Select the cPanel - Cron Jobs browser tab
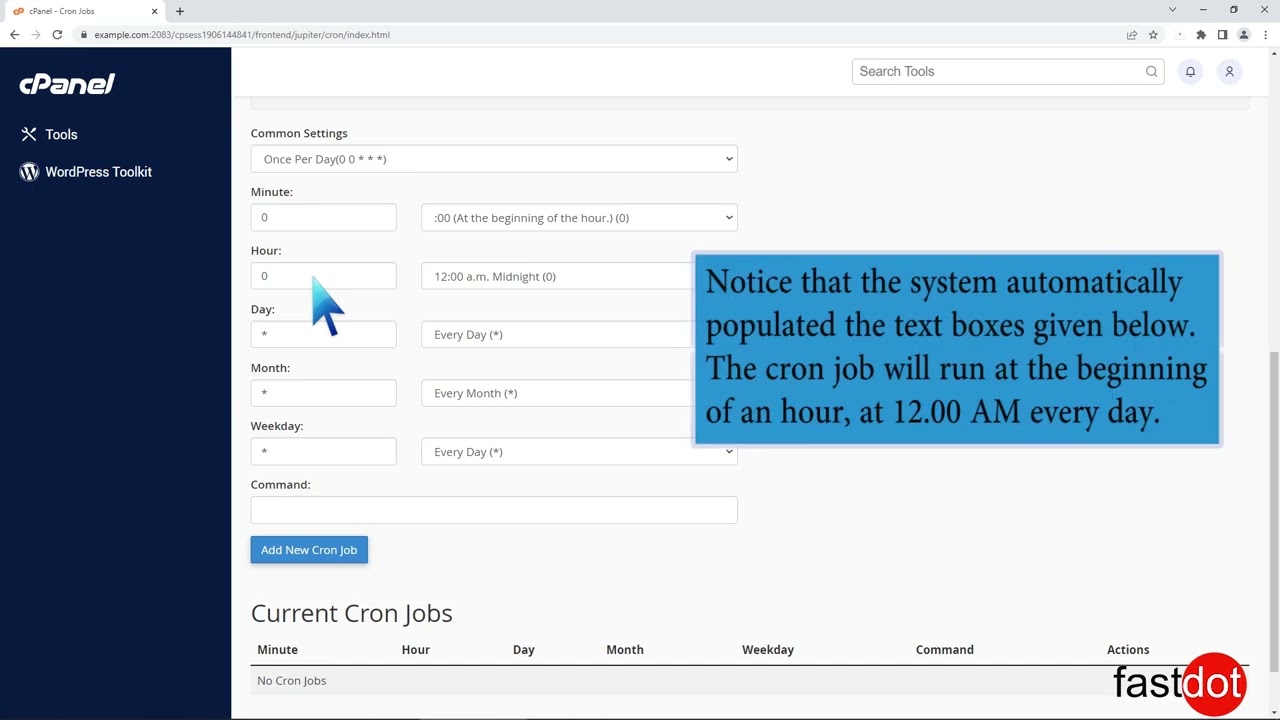The height and width of the screenshot is (720, 1280). coord(80,11)
